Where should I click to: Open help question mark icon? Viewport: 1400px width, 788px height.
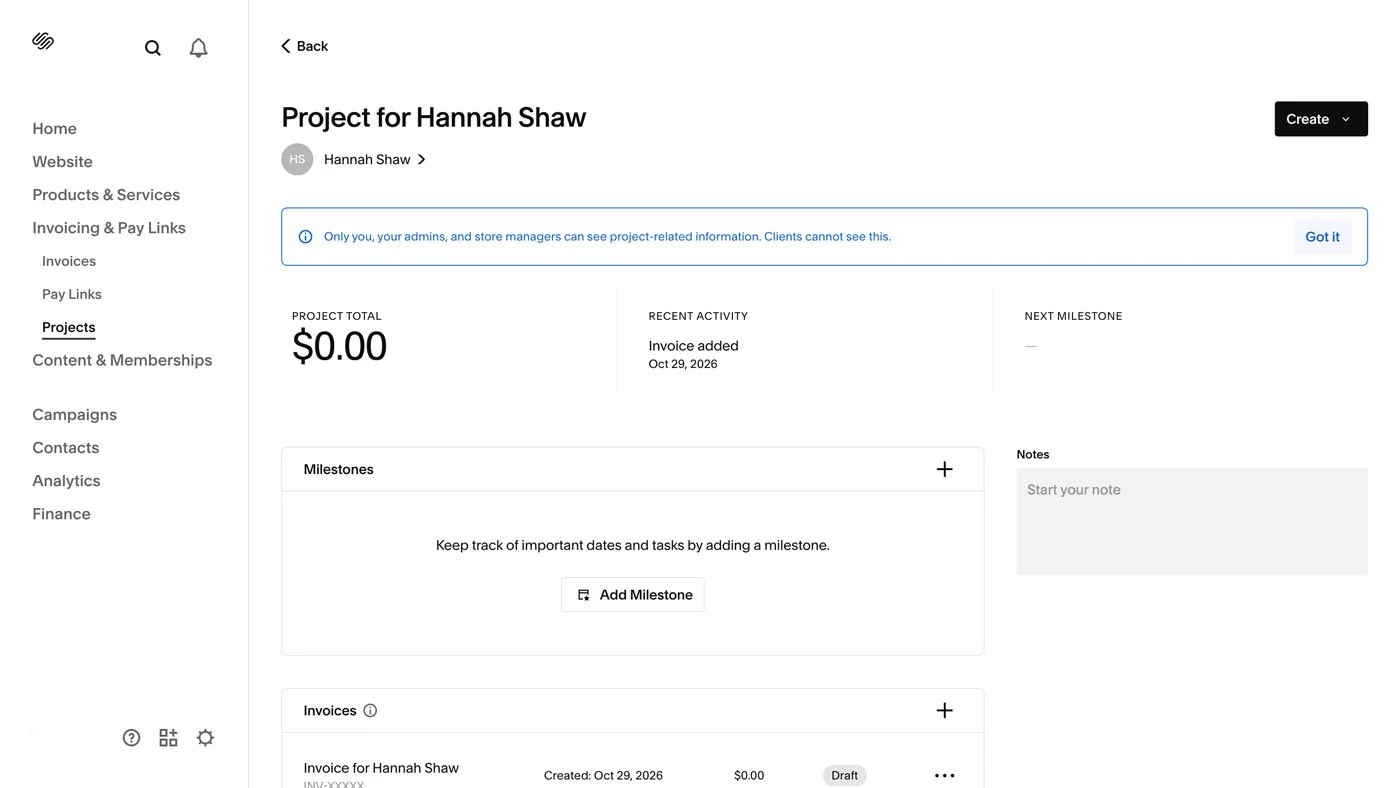pos(131,738)
